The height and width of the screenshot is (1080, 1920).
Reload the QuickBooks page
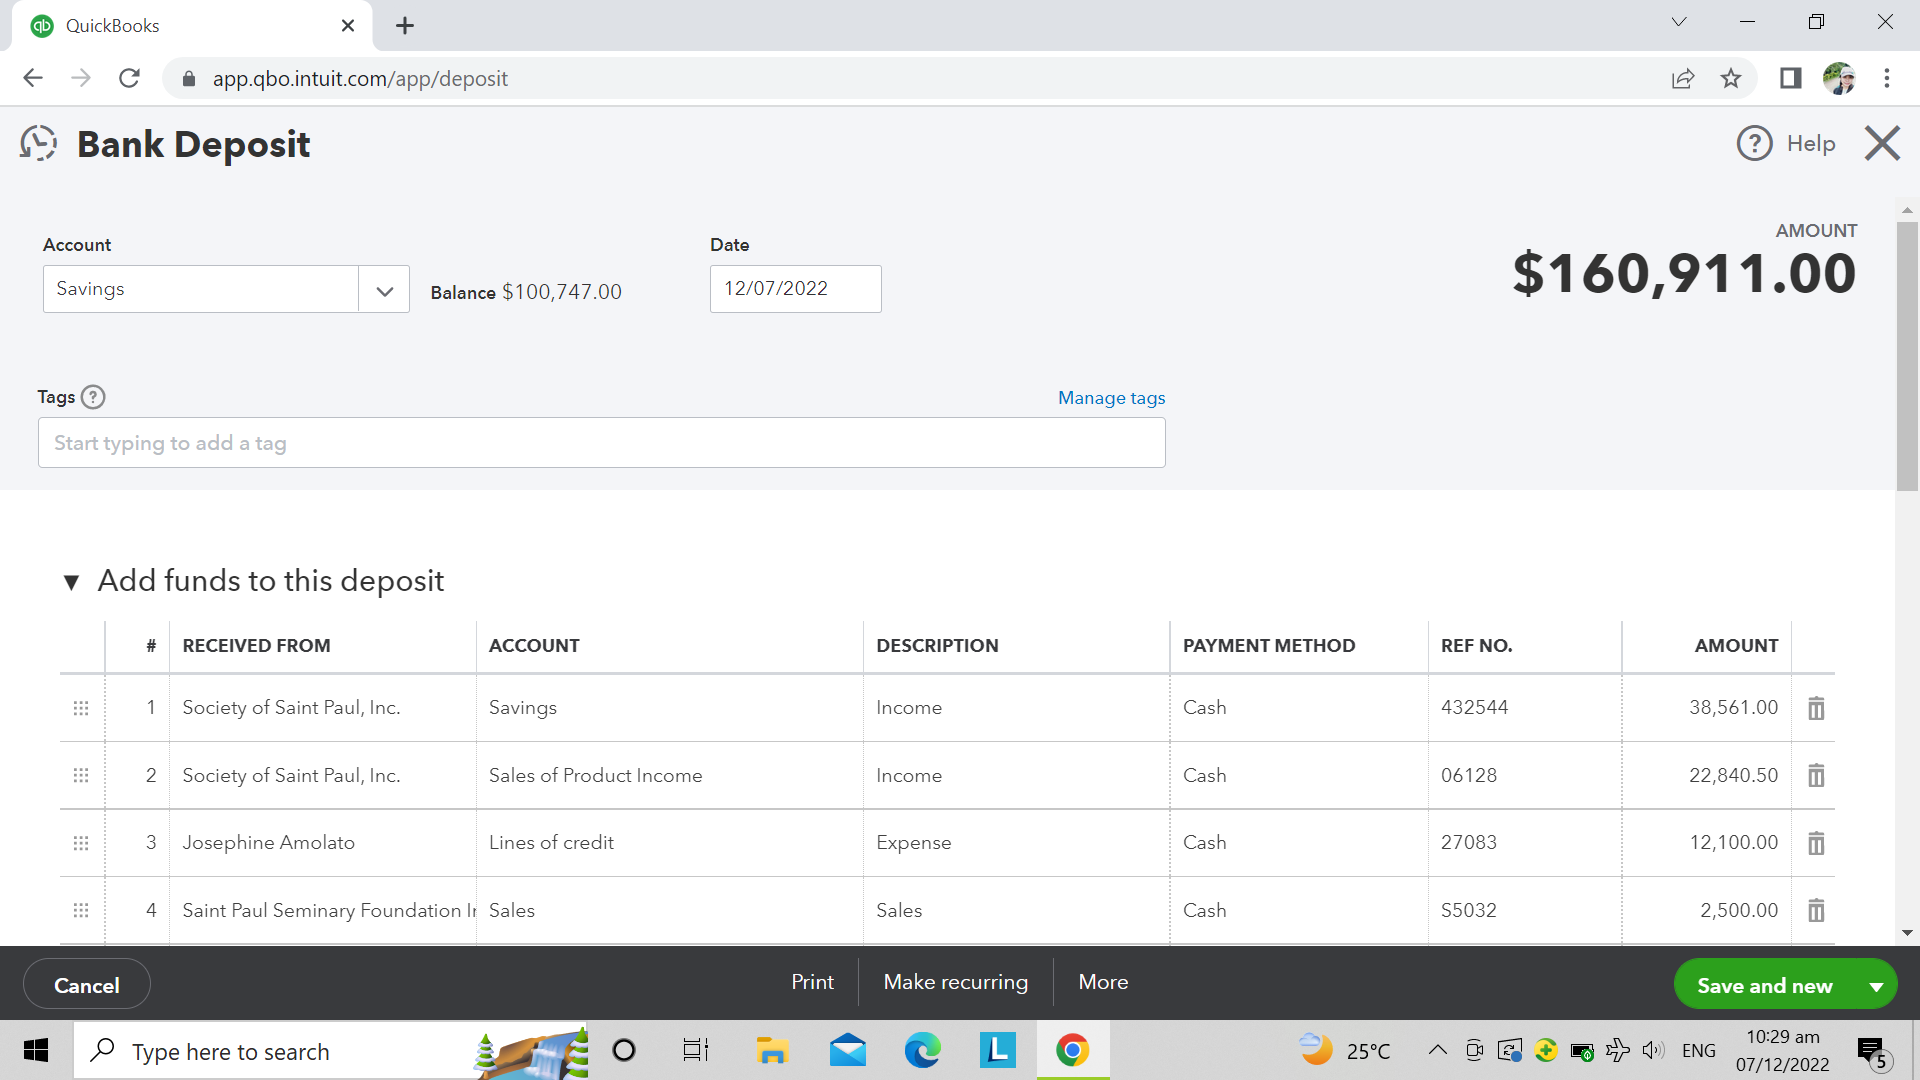pyautogui.click(x=129, y=78)
